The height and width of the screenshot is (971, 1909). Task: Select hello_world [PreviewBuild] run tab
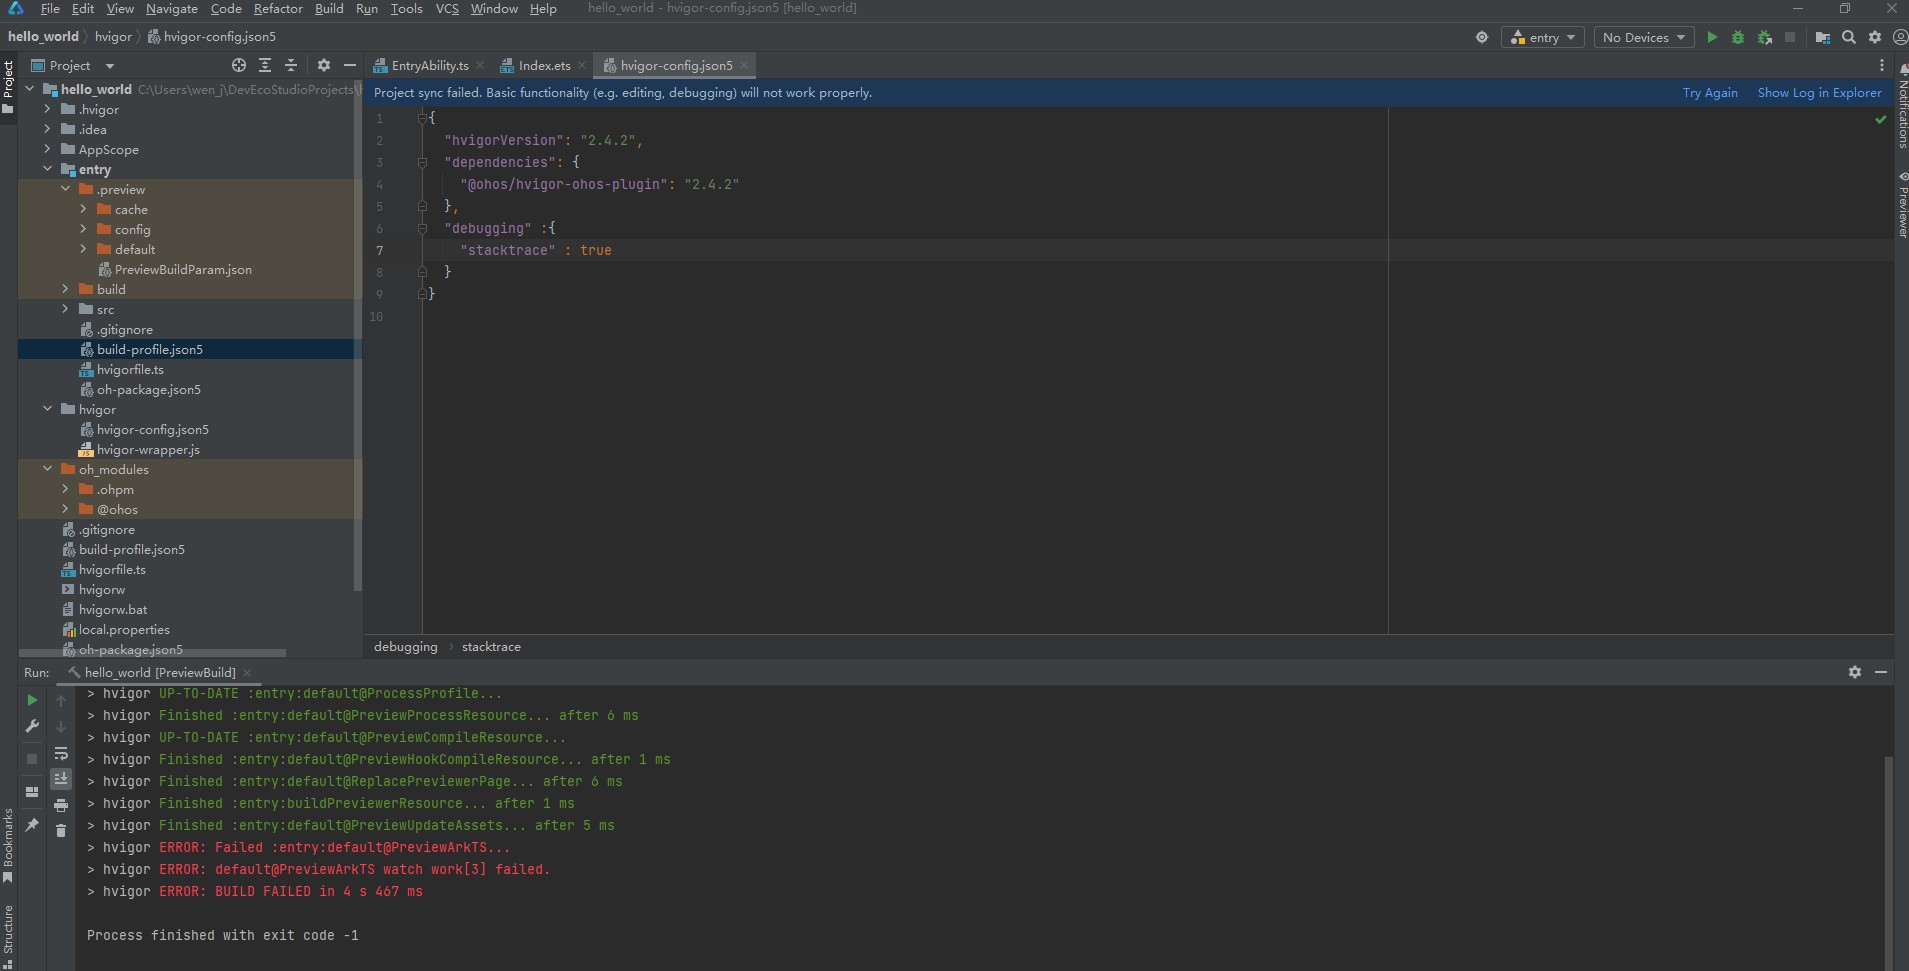tap(160, 672)
